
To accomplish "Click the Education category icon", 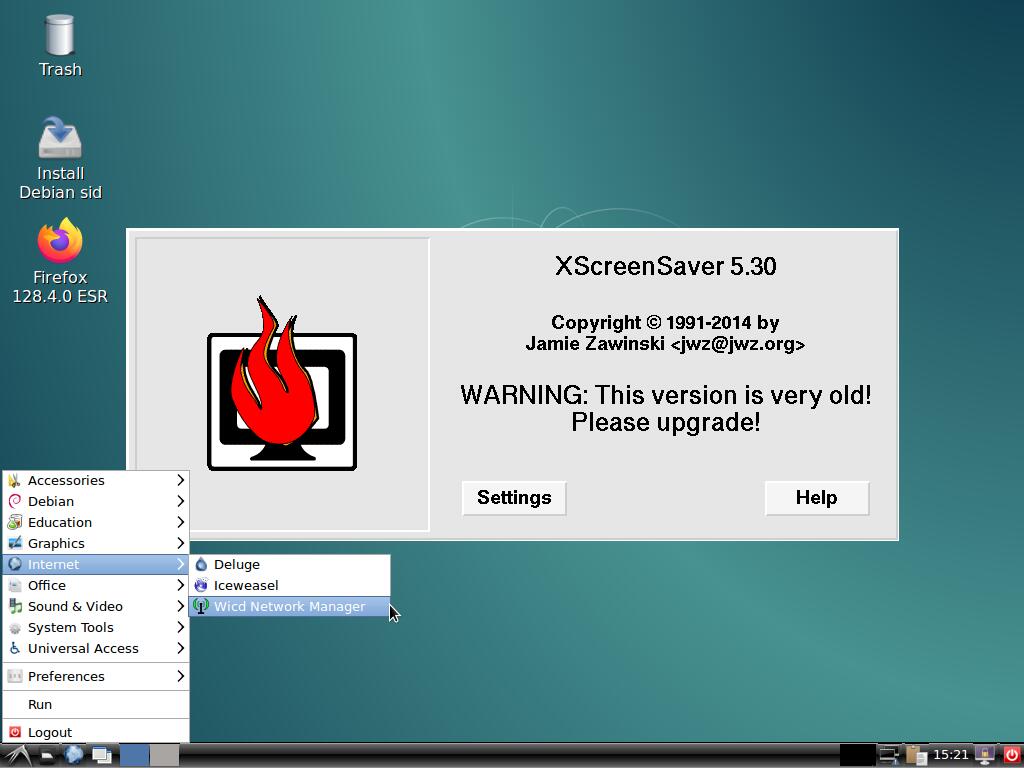I will tap(14, 522).
